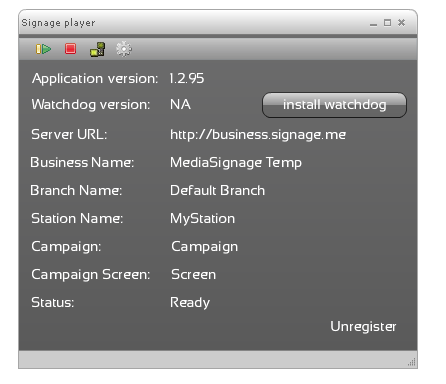Image resolution: width=446 pixels, height=384 pixels.
Task: Click the Watchdog version: label
Action: (91, 105)
